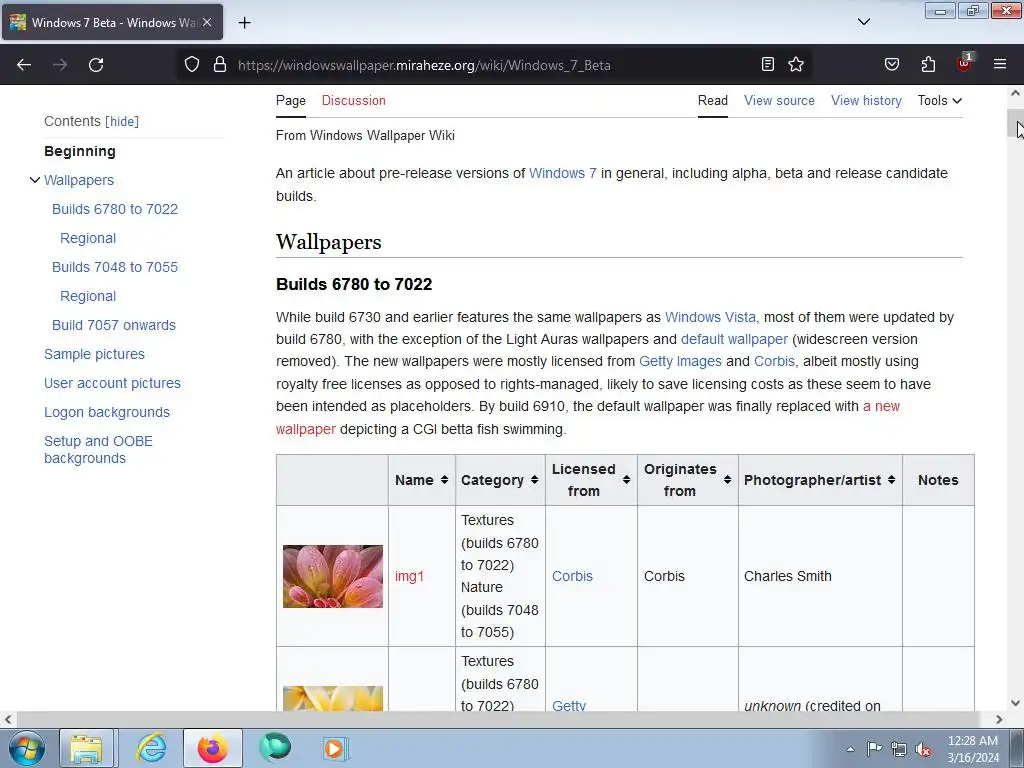Viewport: 1024px width, 768px height.
Task: Open Windows Explorer from taskbar
Action: click(87, 748)
